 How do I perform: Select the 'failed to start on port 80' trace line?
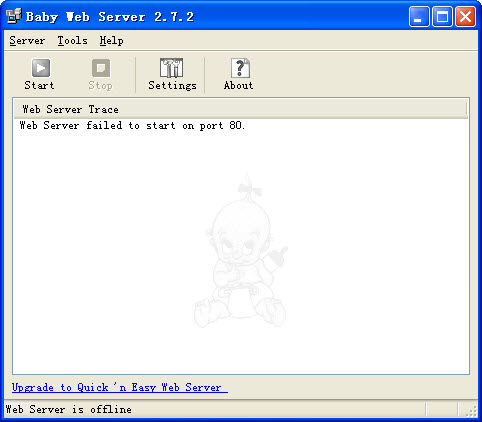pos(132,126)
